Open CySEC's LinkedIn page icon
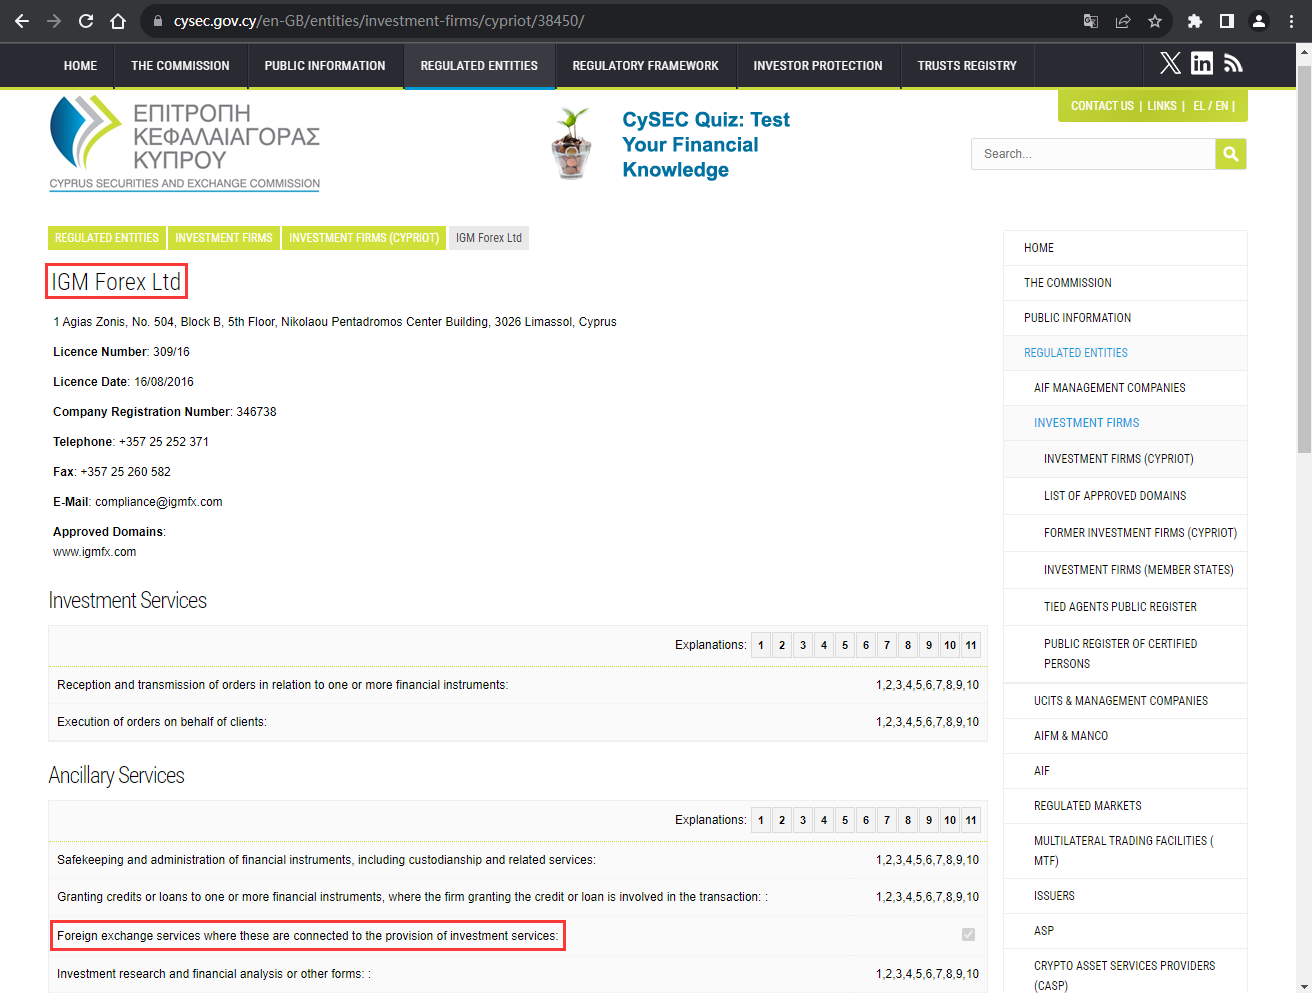The width and height of the screenshot is (1312, 993). pos(1202,64)
